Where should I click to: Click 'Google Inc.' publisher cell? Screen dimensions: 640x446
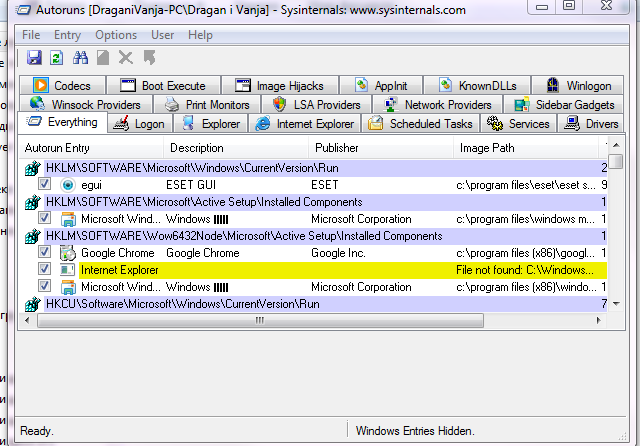[338, 253]
